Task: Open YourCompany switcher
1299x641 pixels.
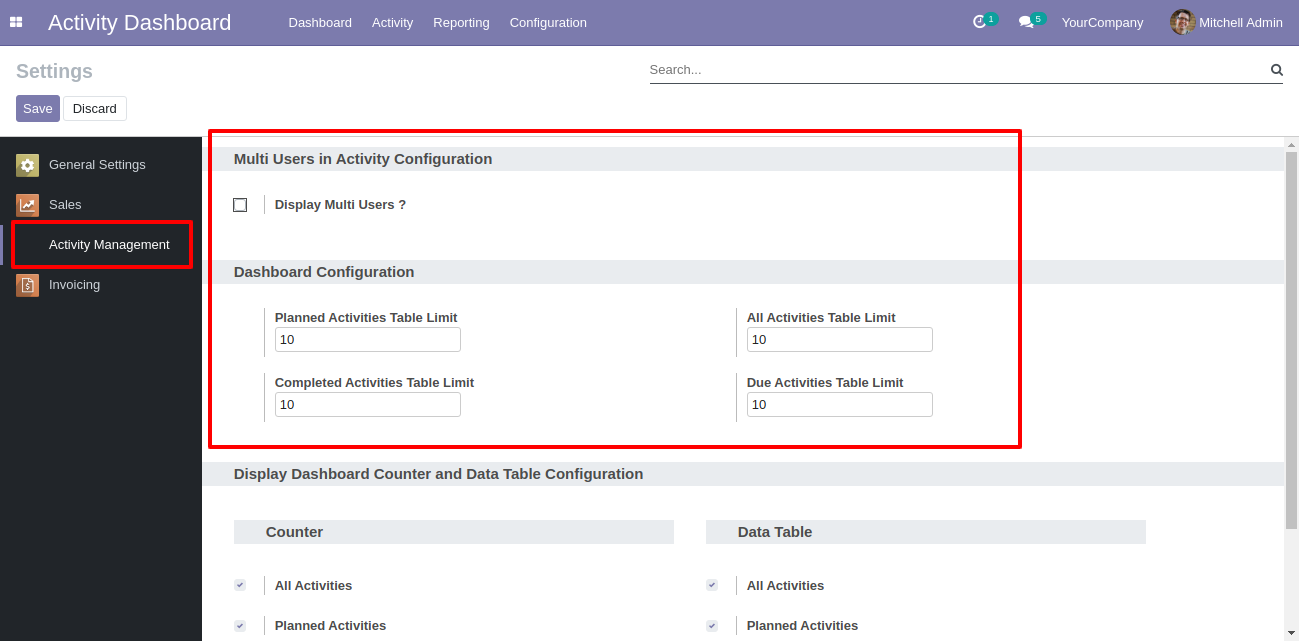Action: point(1102,22)
